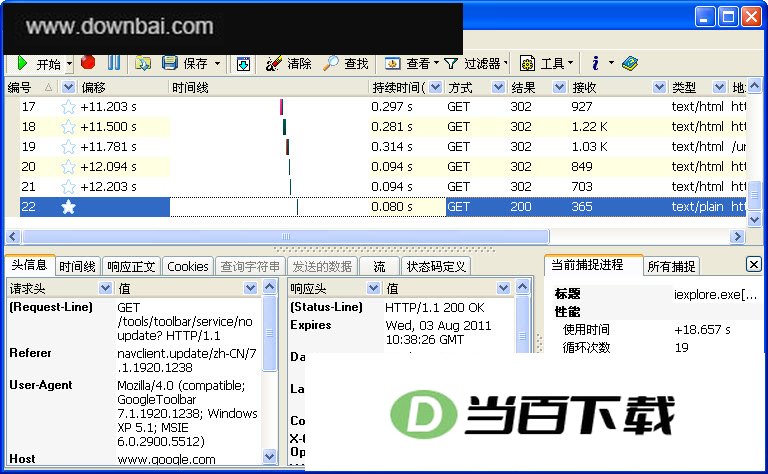This screenshot has height=474, width=768.
Task: Open the dropdown arrow beside 开始
Action: coord(70,64)
